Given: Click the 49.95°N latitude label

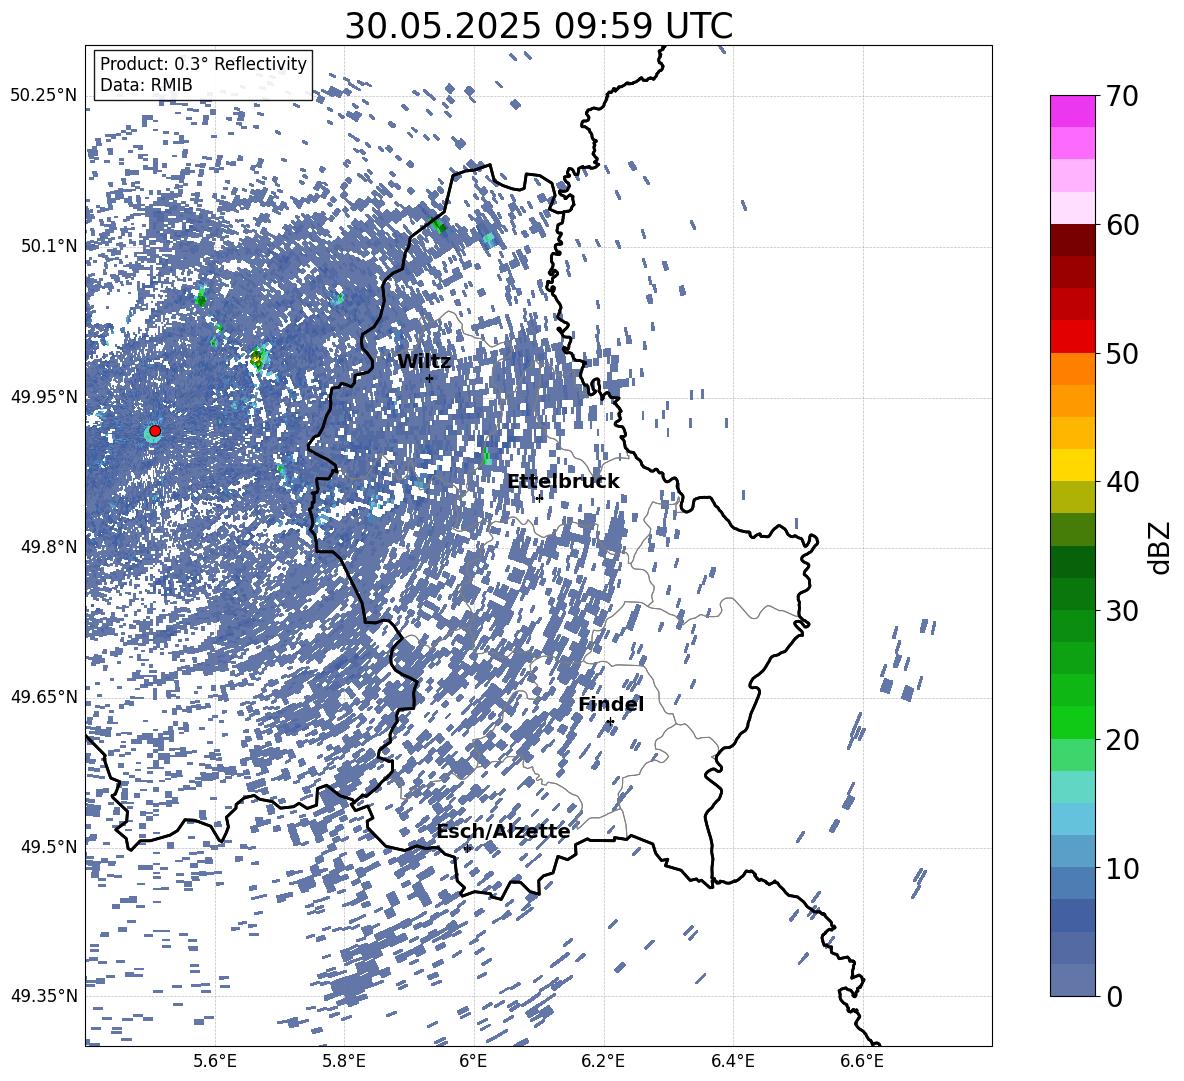Looking at the screenshot, I should click(x=44, y=397).
